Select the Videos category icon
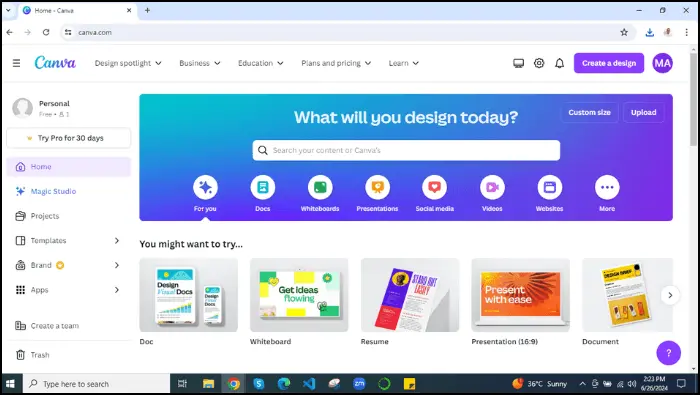The height and width of the screenshot is (395, 700). click(x=492, y=187)
